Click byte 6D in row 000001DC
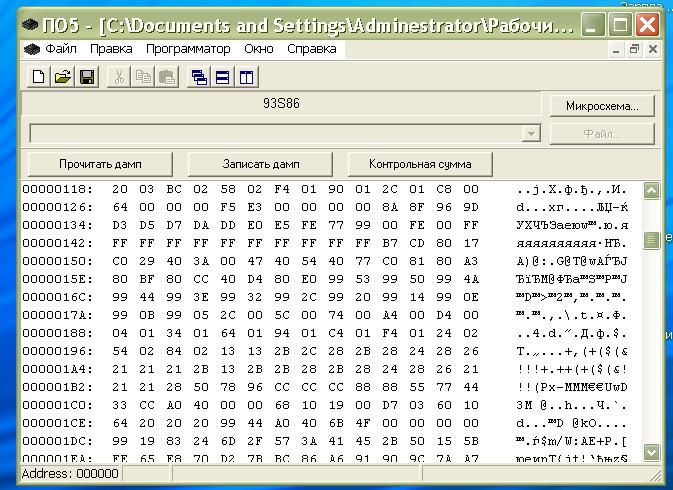The width and height of the screenshot is (673, 490). (228, 442)
